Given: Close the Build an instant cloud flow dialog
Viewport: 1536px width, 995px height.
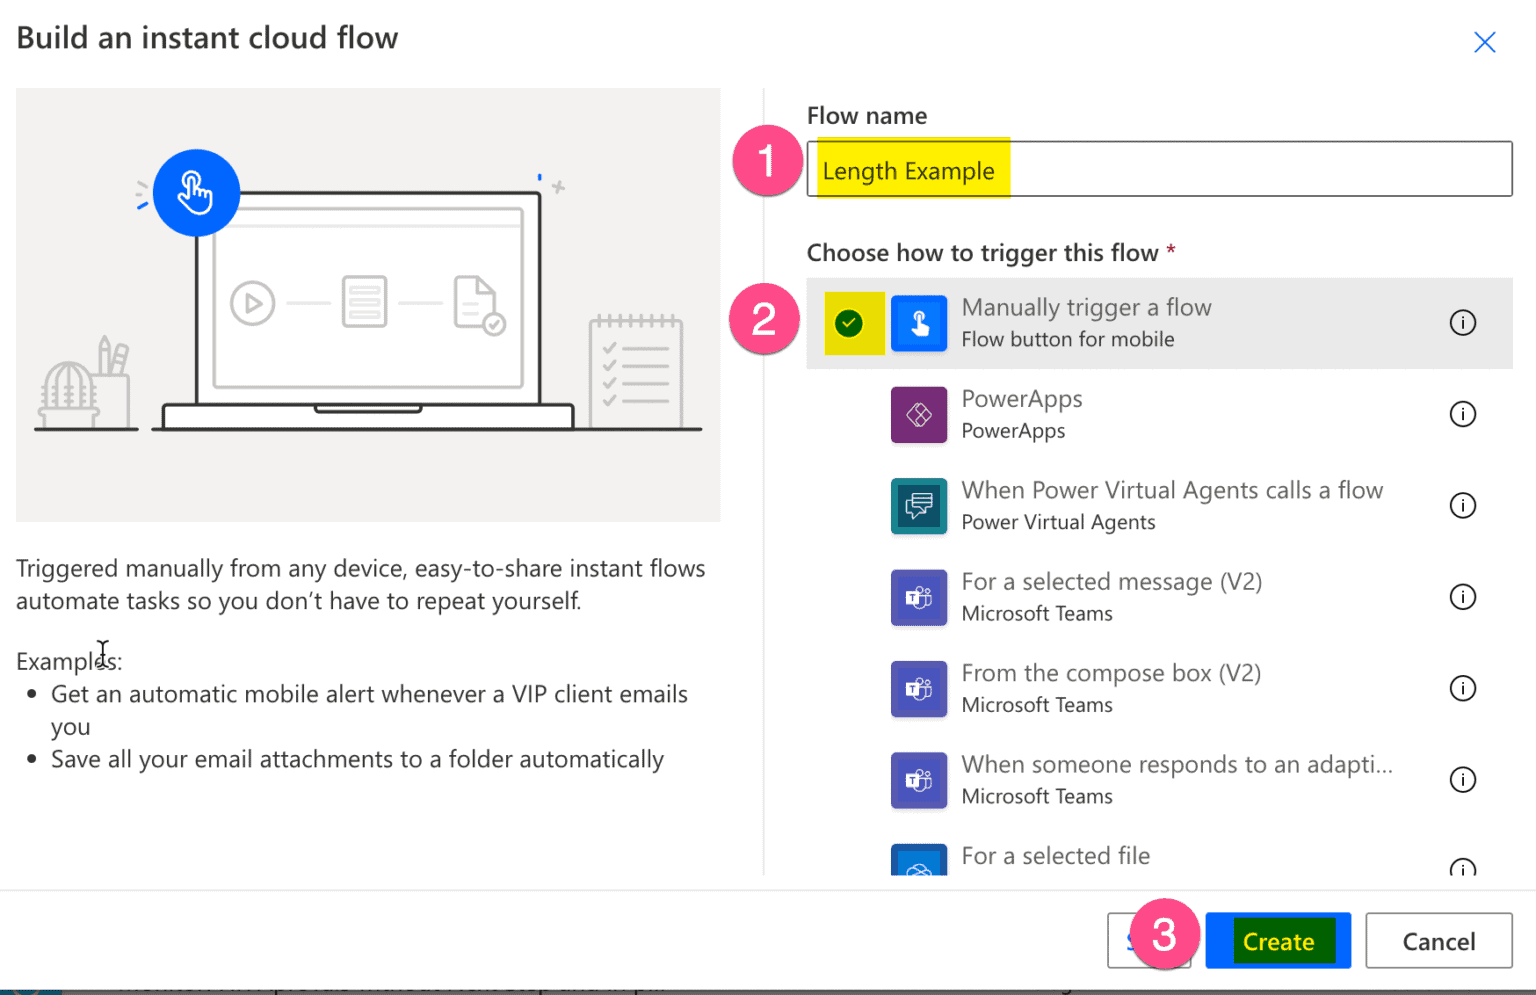Looking at the screenshot, I should coord(1484,42).
